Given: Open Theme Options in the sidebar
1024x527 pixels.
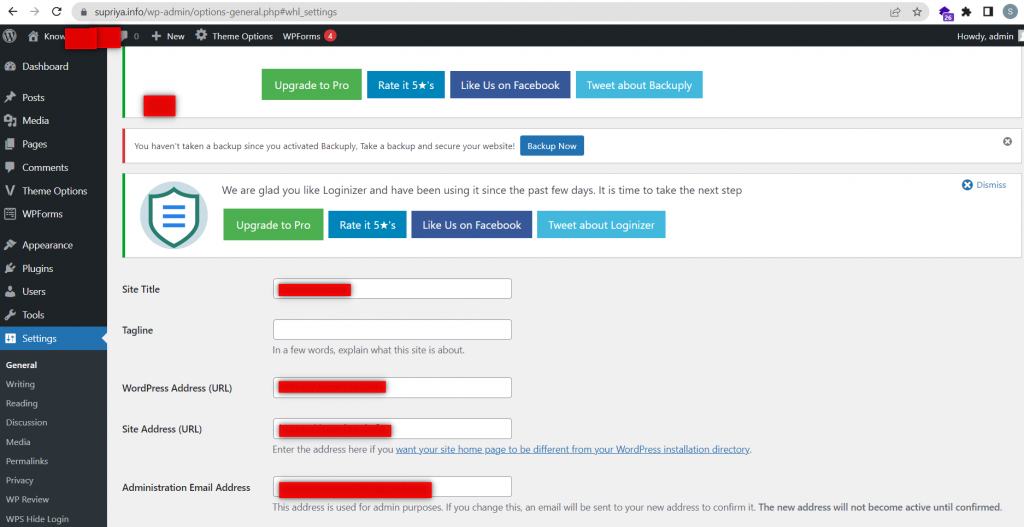Looking at the screenshot, I should 54,191.
